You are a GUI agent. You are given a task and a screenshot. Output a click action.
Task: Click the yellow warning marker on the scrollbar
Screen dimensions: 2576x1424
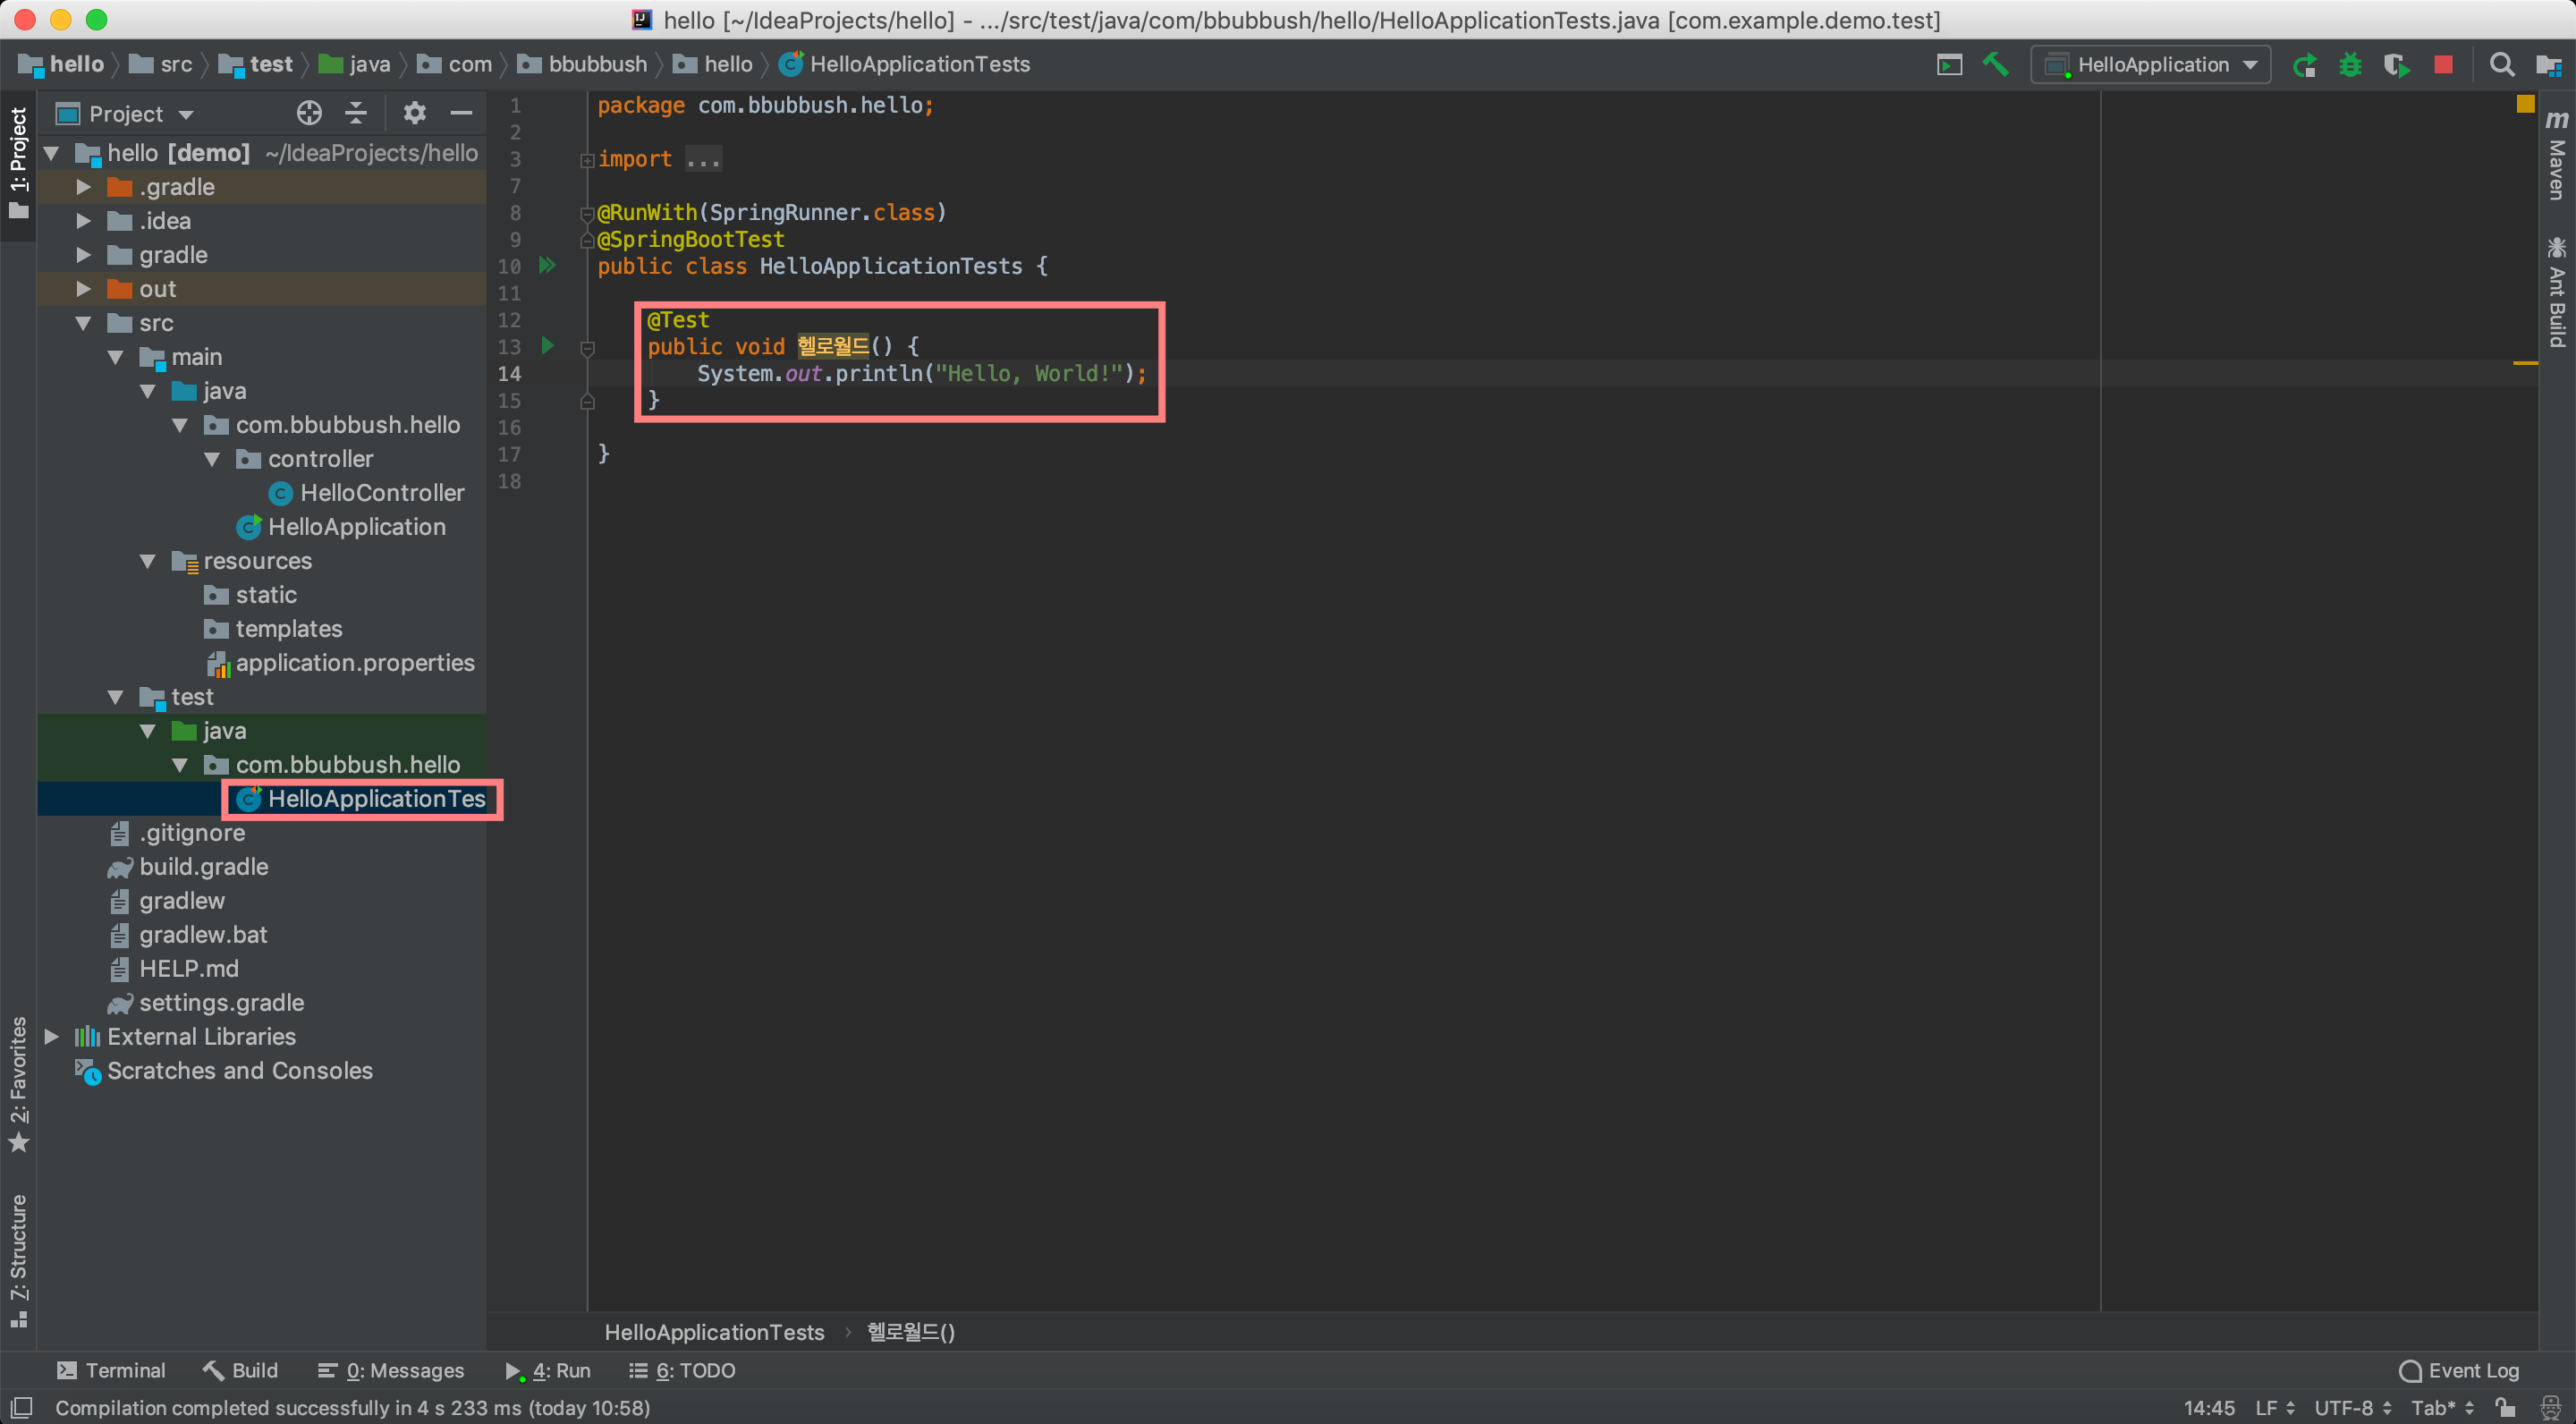2524,363
